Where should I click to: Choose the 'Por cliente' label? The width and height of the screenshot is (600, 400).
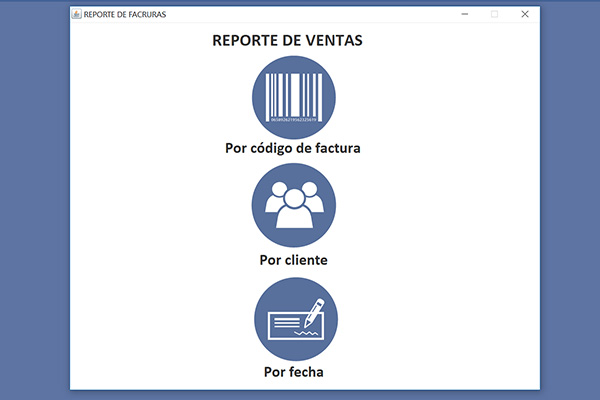pyautogui.click(x=293, y=260)
